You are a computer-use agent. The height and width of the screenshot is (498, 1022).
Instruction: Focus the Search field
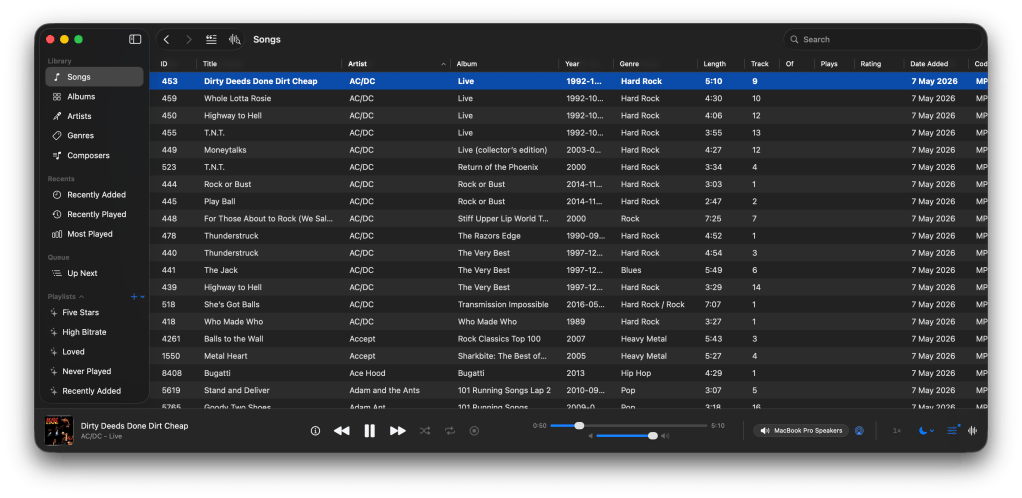(x=883, y=39)
